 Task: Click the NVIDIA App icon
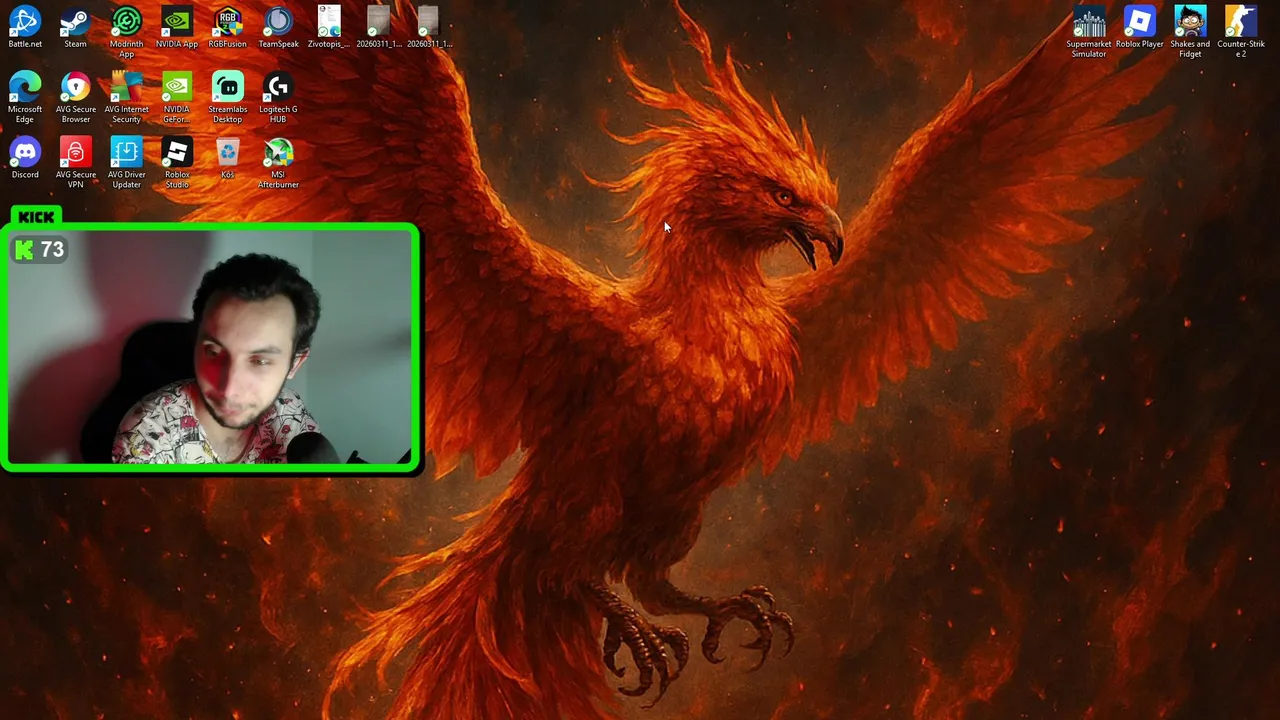177,27
